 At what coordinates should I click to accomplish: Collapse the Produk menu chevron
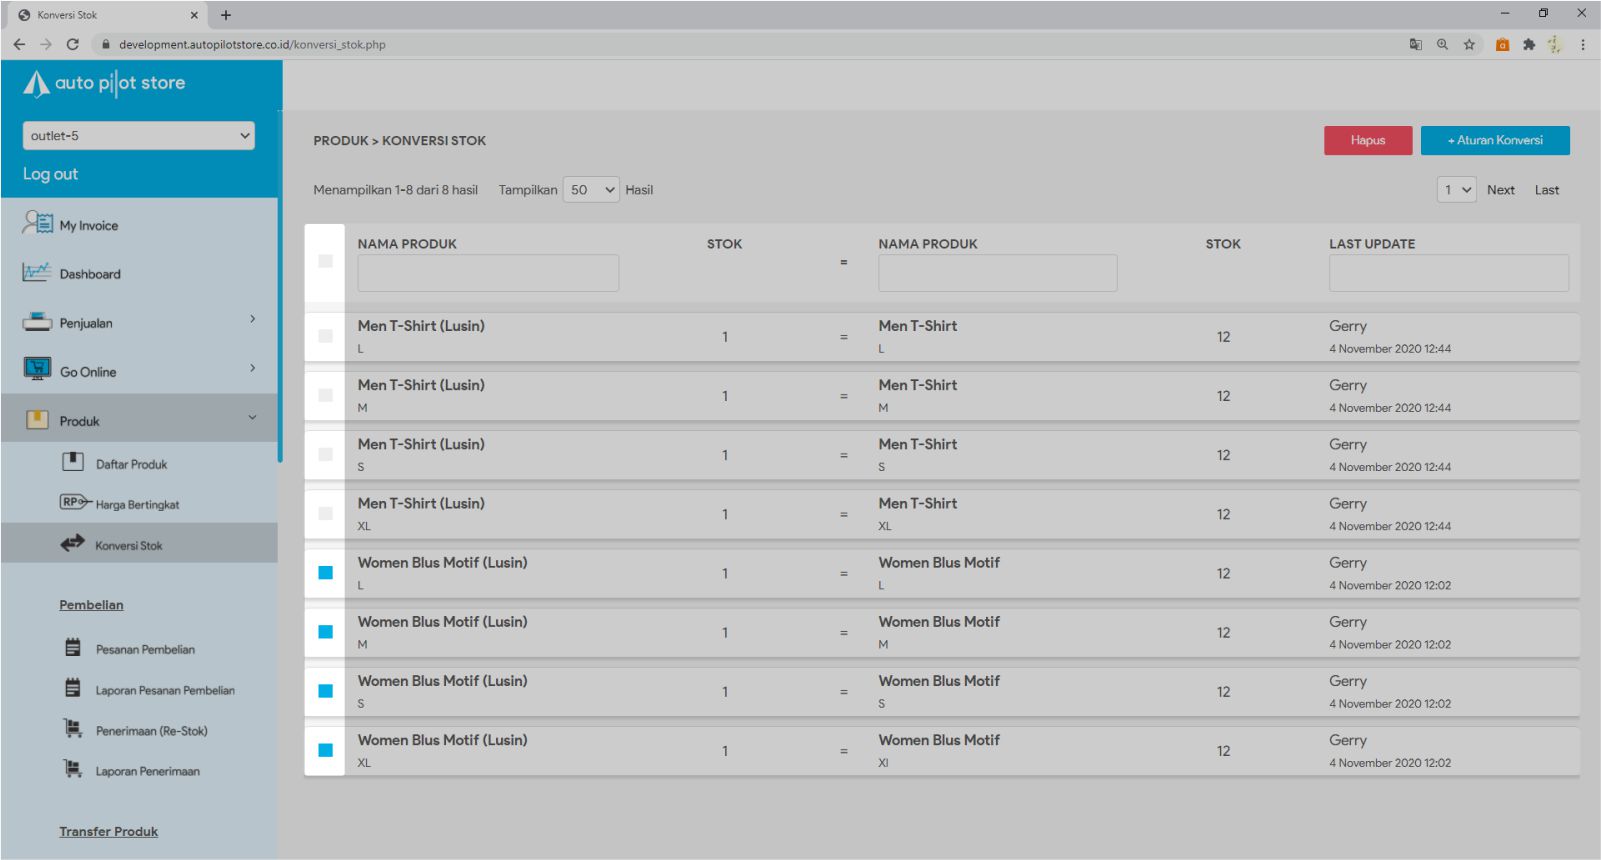click(252, 418)
